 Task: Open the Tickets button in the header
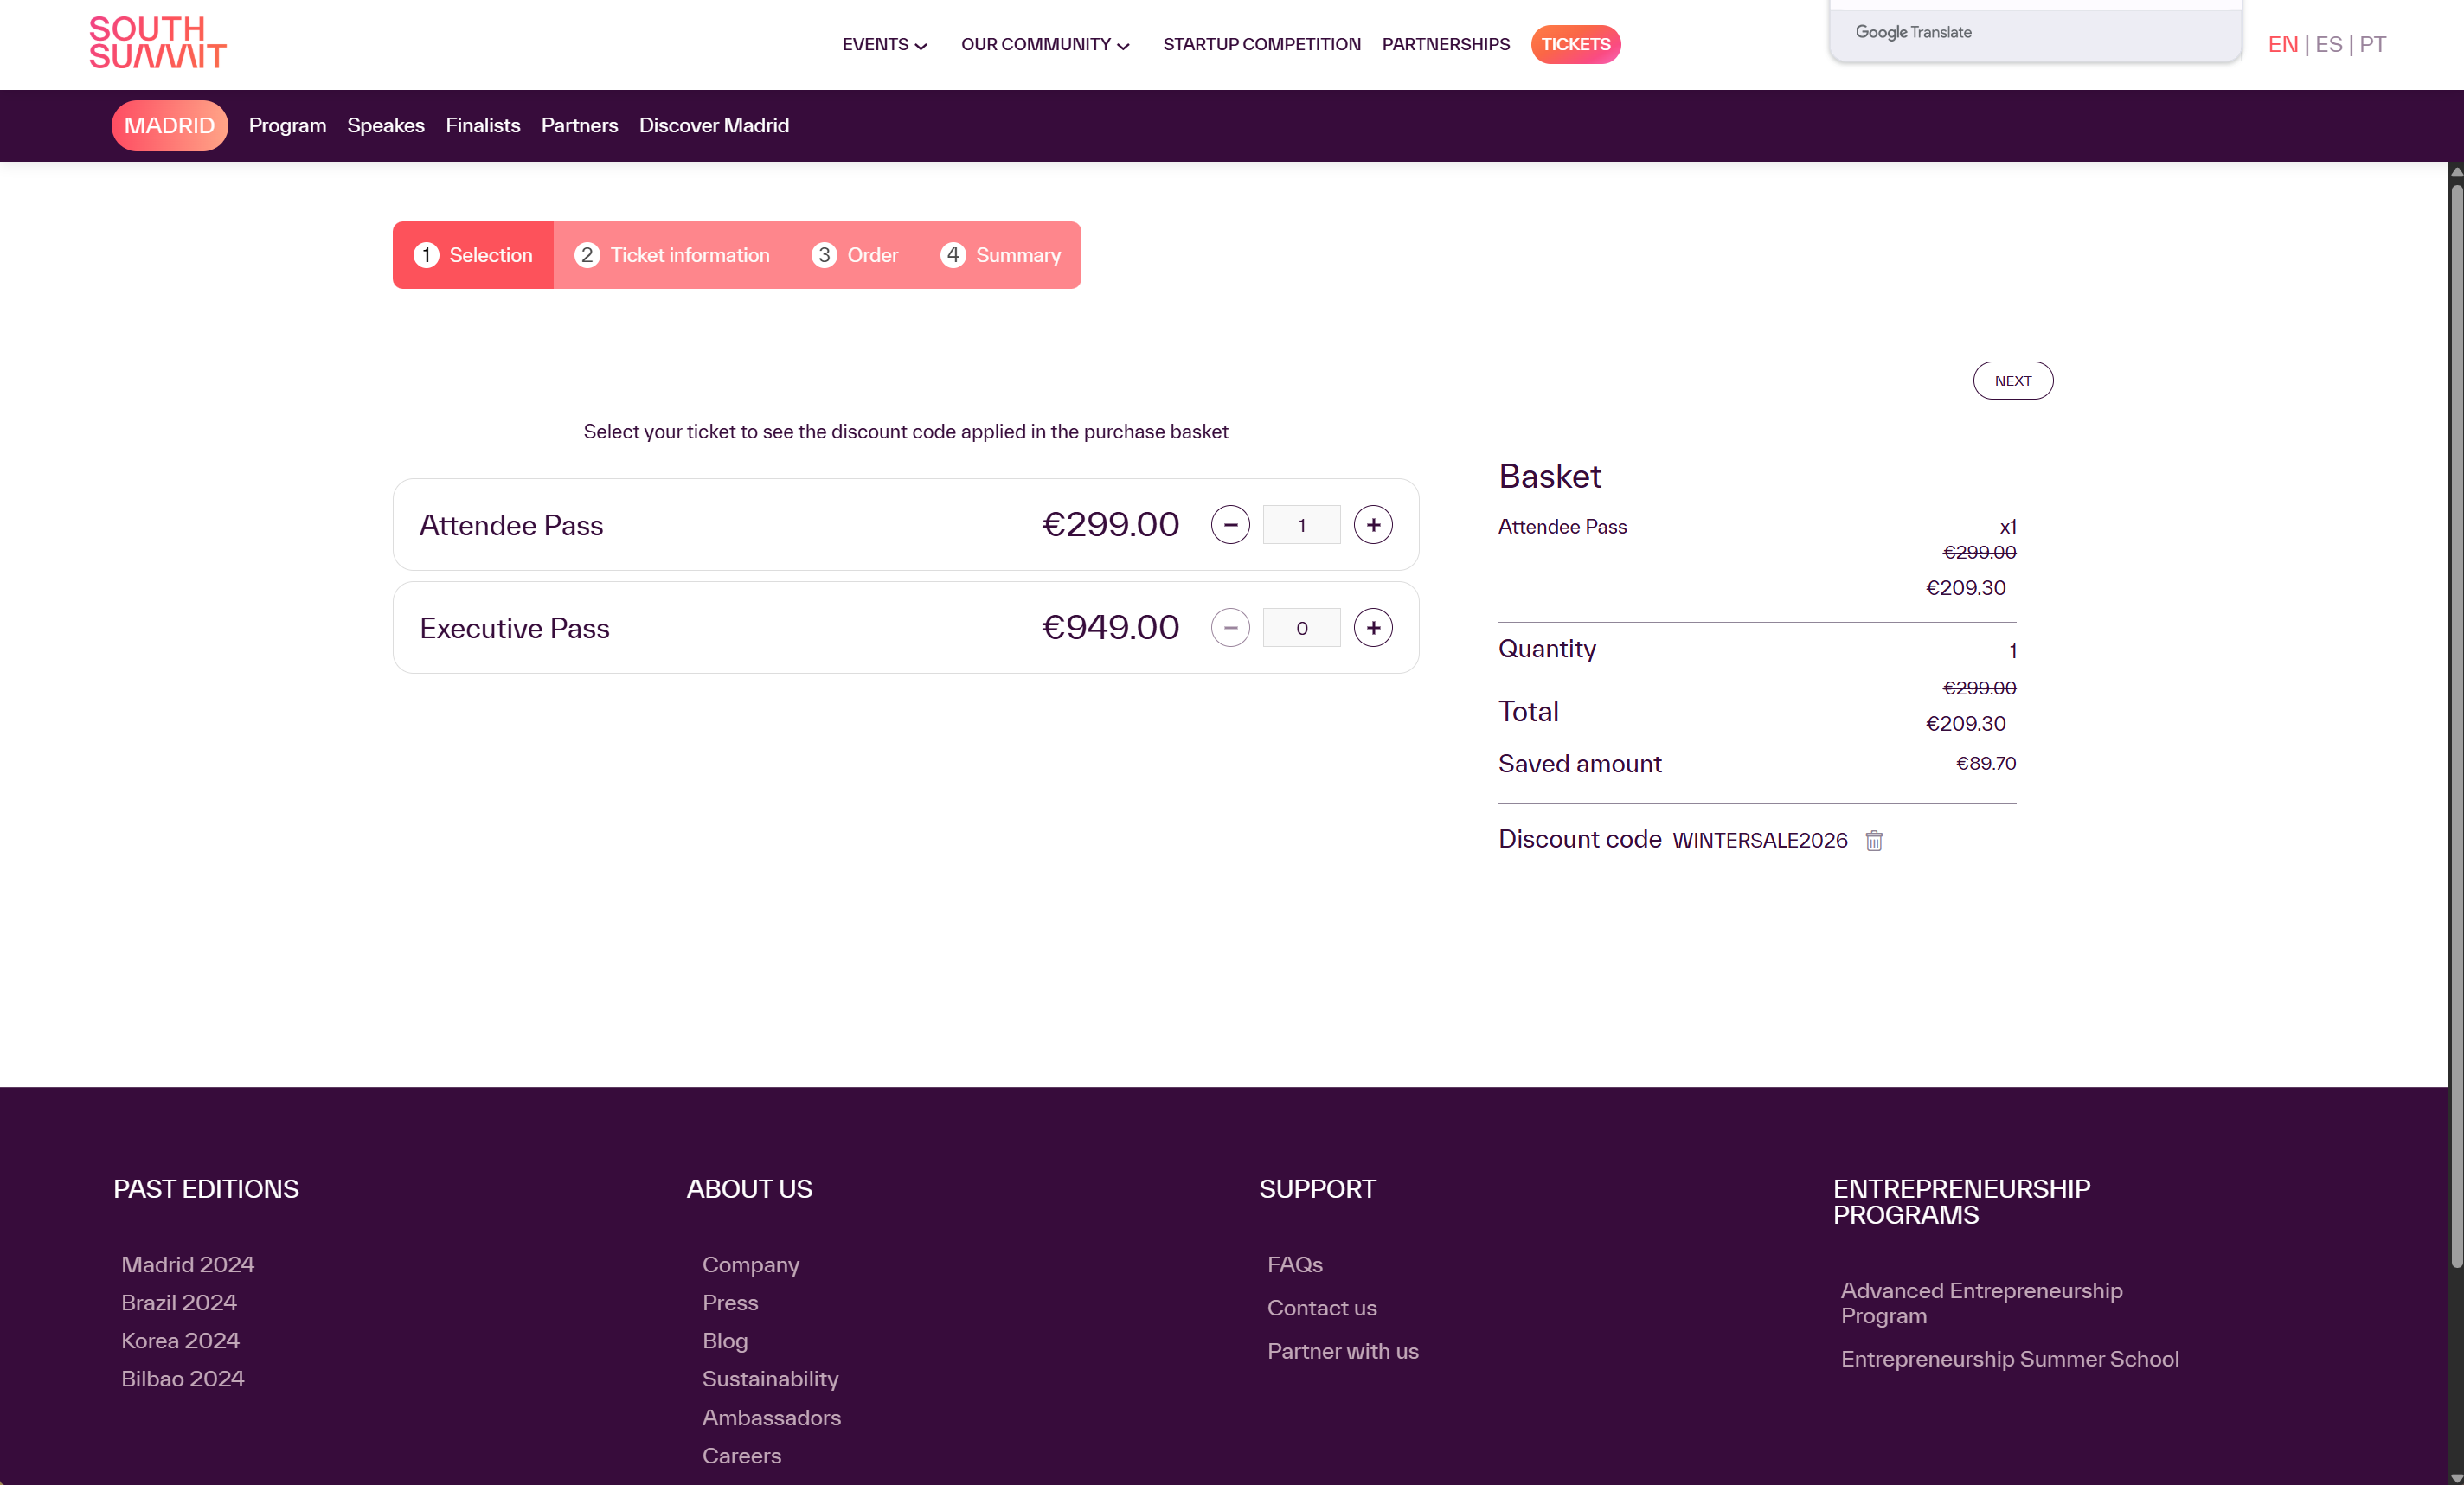coord(1575,44)
